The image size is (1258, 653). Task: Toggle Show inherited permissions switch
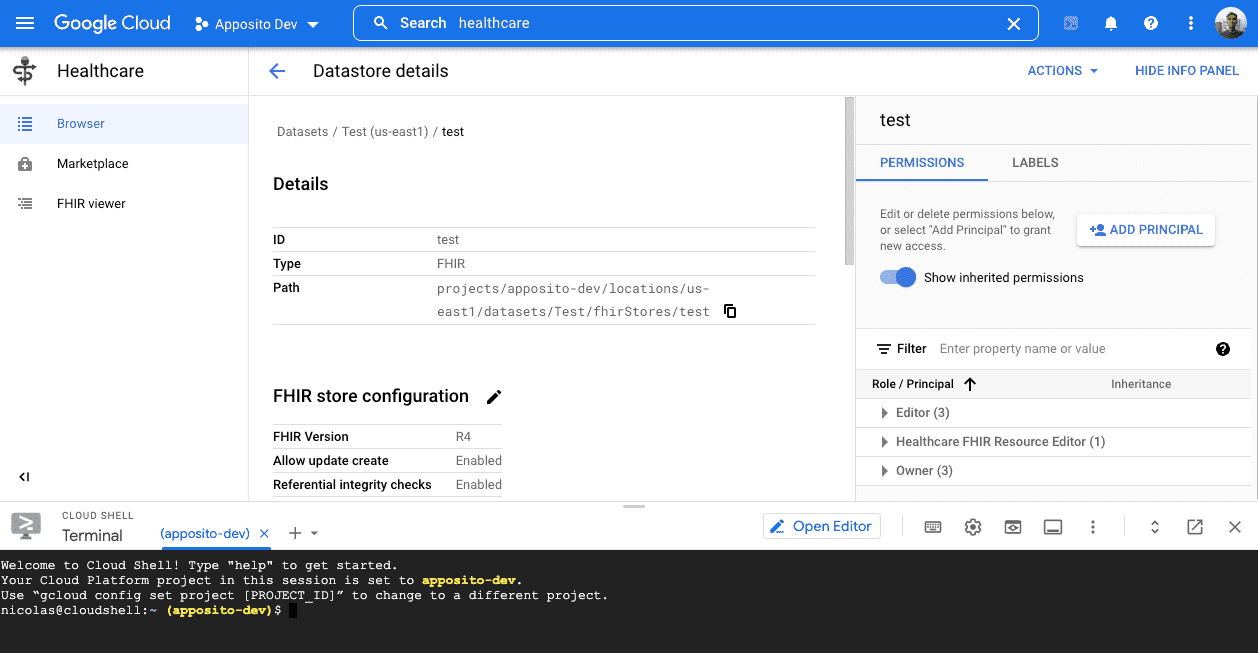tap(898, 278)
